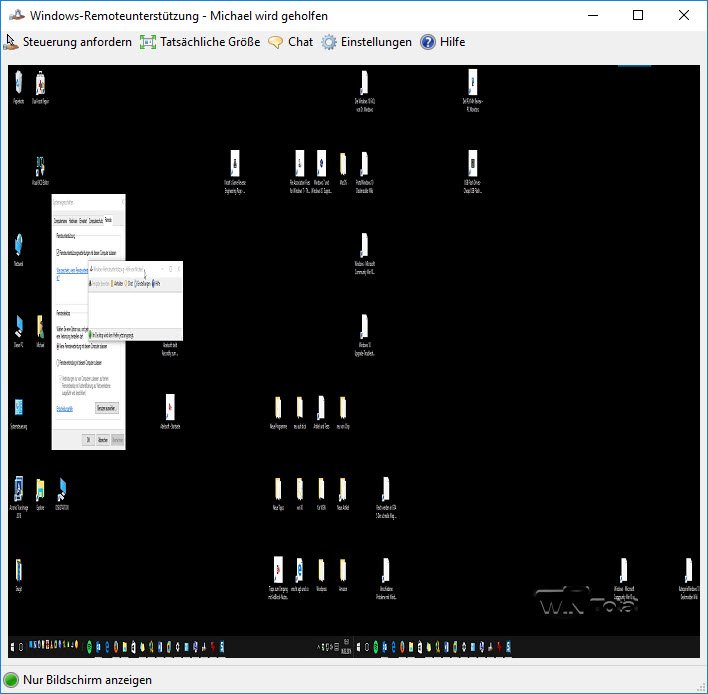The width and height of the screenshot is (708, 694).
Task: Click the Steuerung anfordern toolbar icon
Action: 11,42
